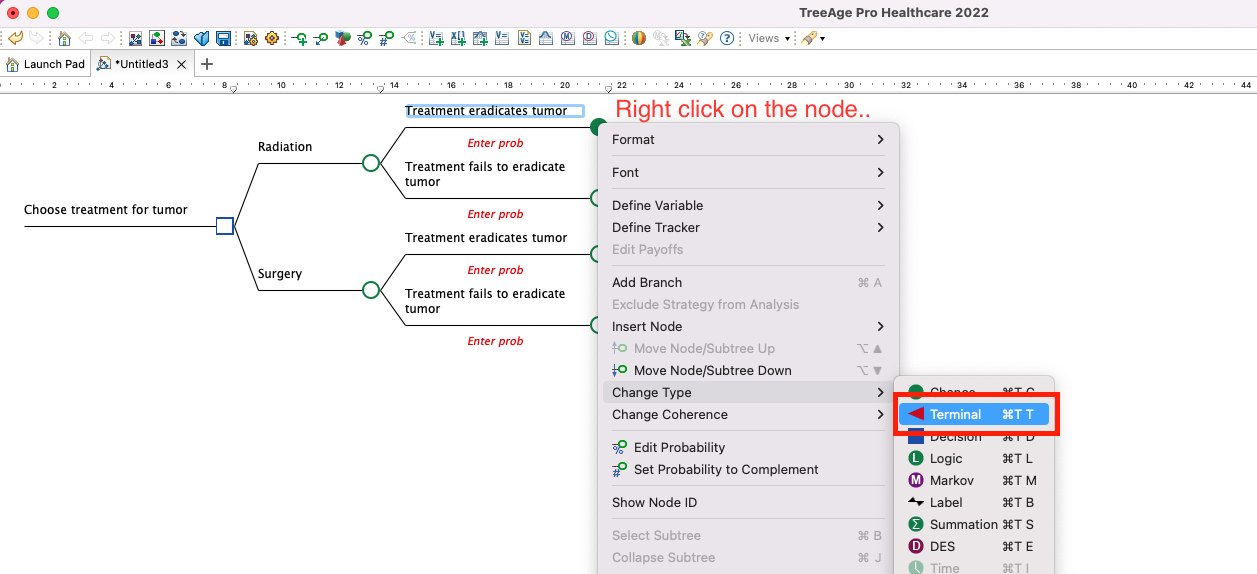Choose Add Branch from context menu
The image size is (1257, 574).
click(x=748, y=282)
